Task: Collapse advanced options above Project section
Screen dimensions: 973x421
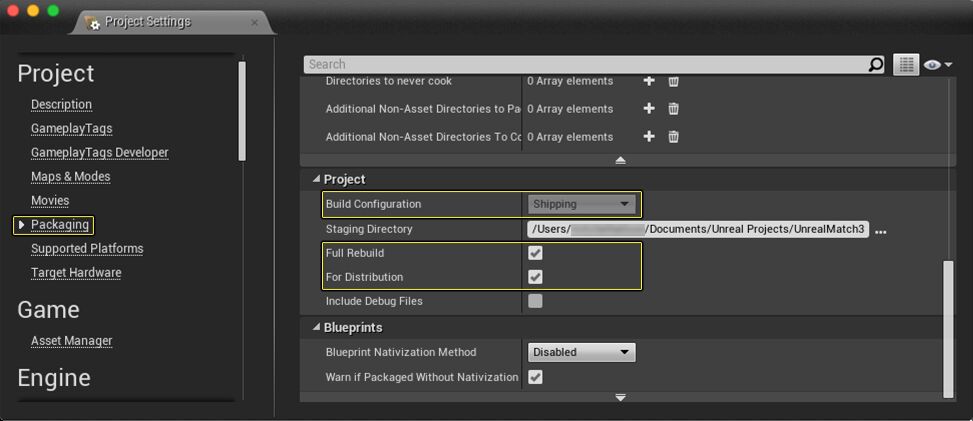Action: (621, 160)
